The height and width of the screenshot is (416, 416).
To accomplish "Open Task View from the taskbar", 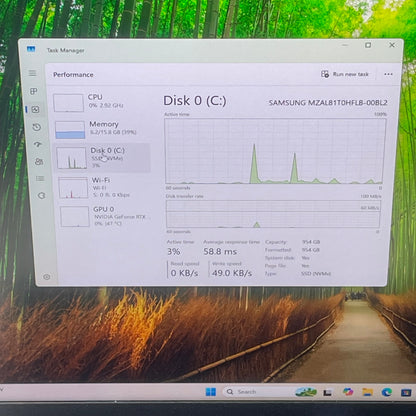I will coord(327,393).
